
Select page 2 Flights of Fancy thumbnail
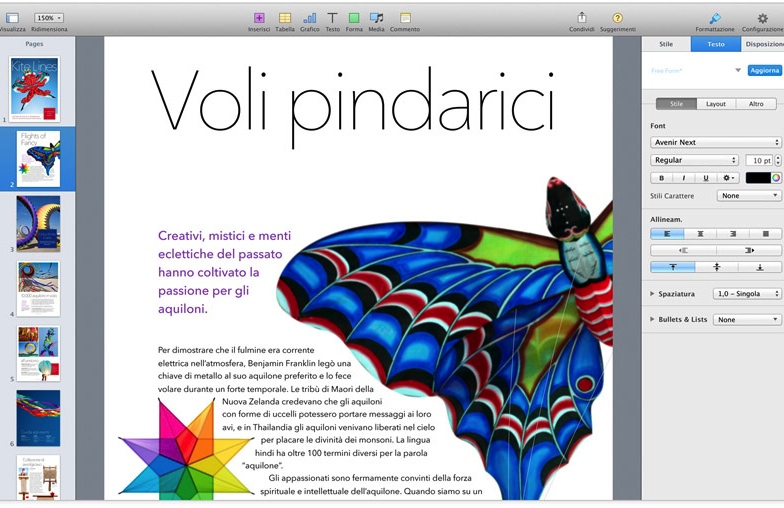(x=38, y=158)
